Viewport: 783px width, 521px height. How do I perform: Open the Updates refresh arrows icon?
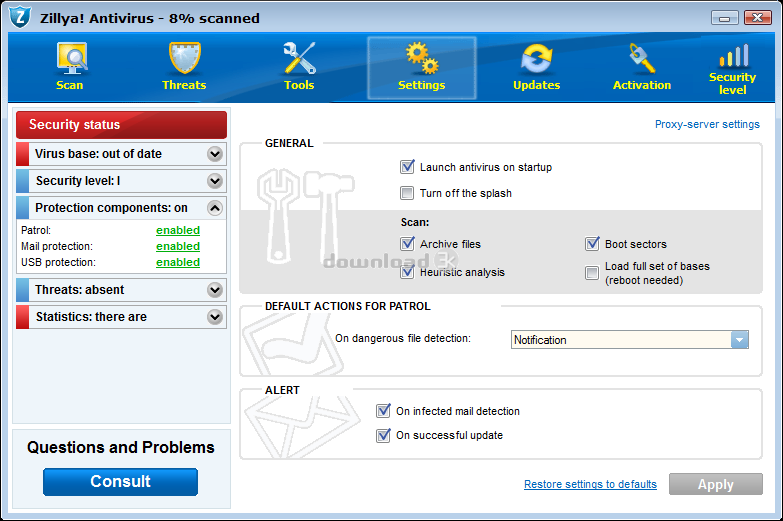click(536, 58)
